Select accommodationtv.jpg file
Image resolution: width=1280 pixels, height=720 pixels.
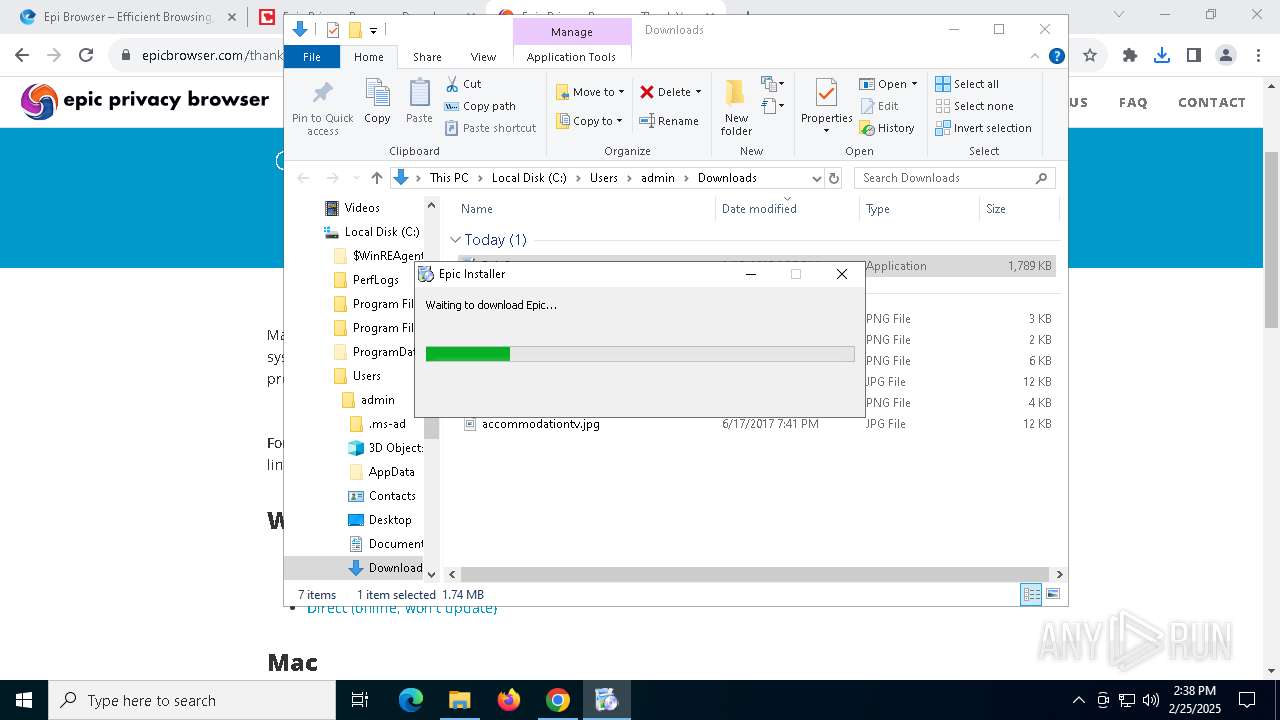click(541, 424)
